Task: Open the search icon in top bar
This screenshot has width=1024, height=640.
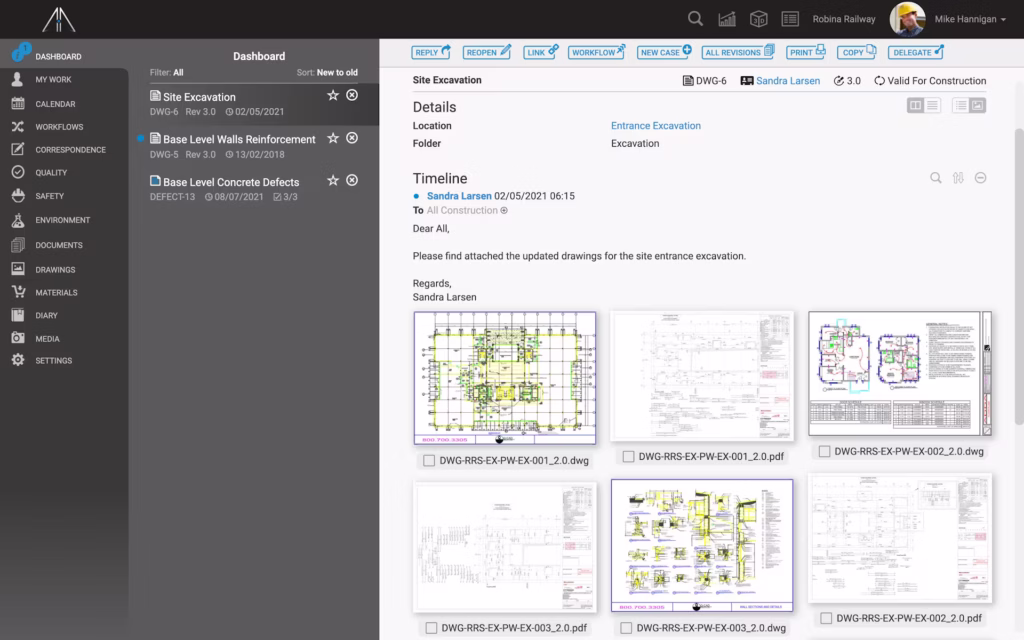Action: click(695, 19)
